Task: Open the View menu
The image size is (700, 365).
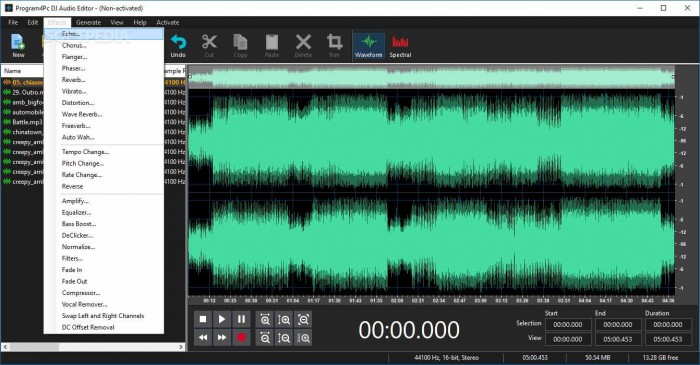Action: pyautogui.click(x=117, y=22)
